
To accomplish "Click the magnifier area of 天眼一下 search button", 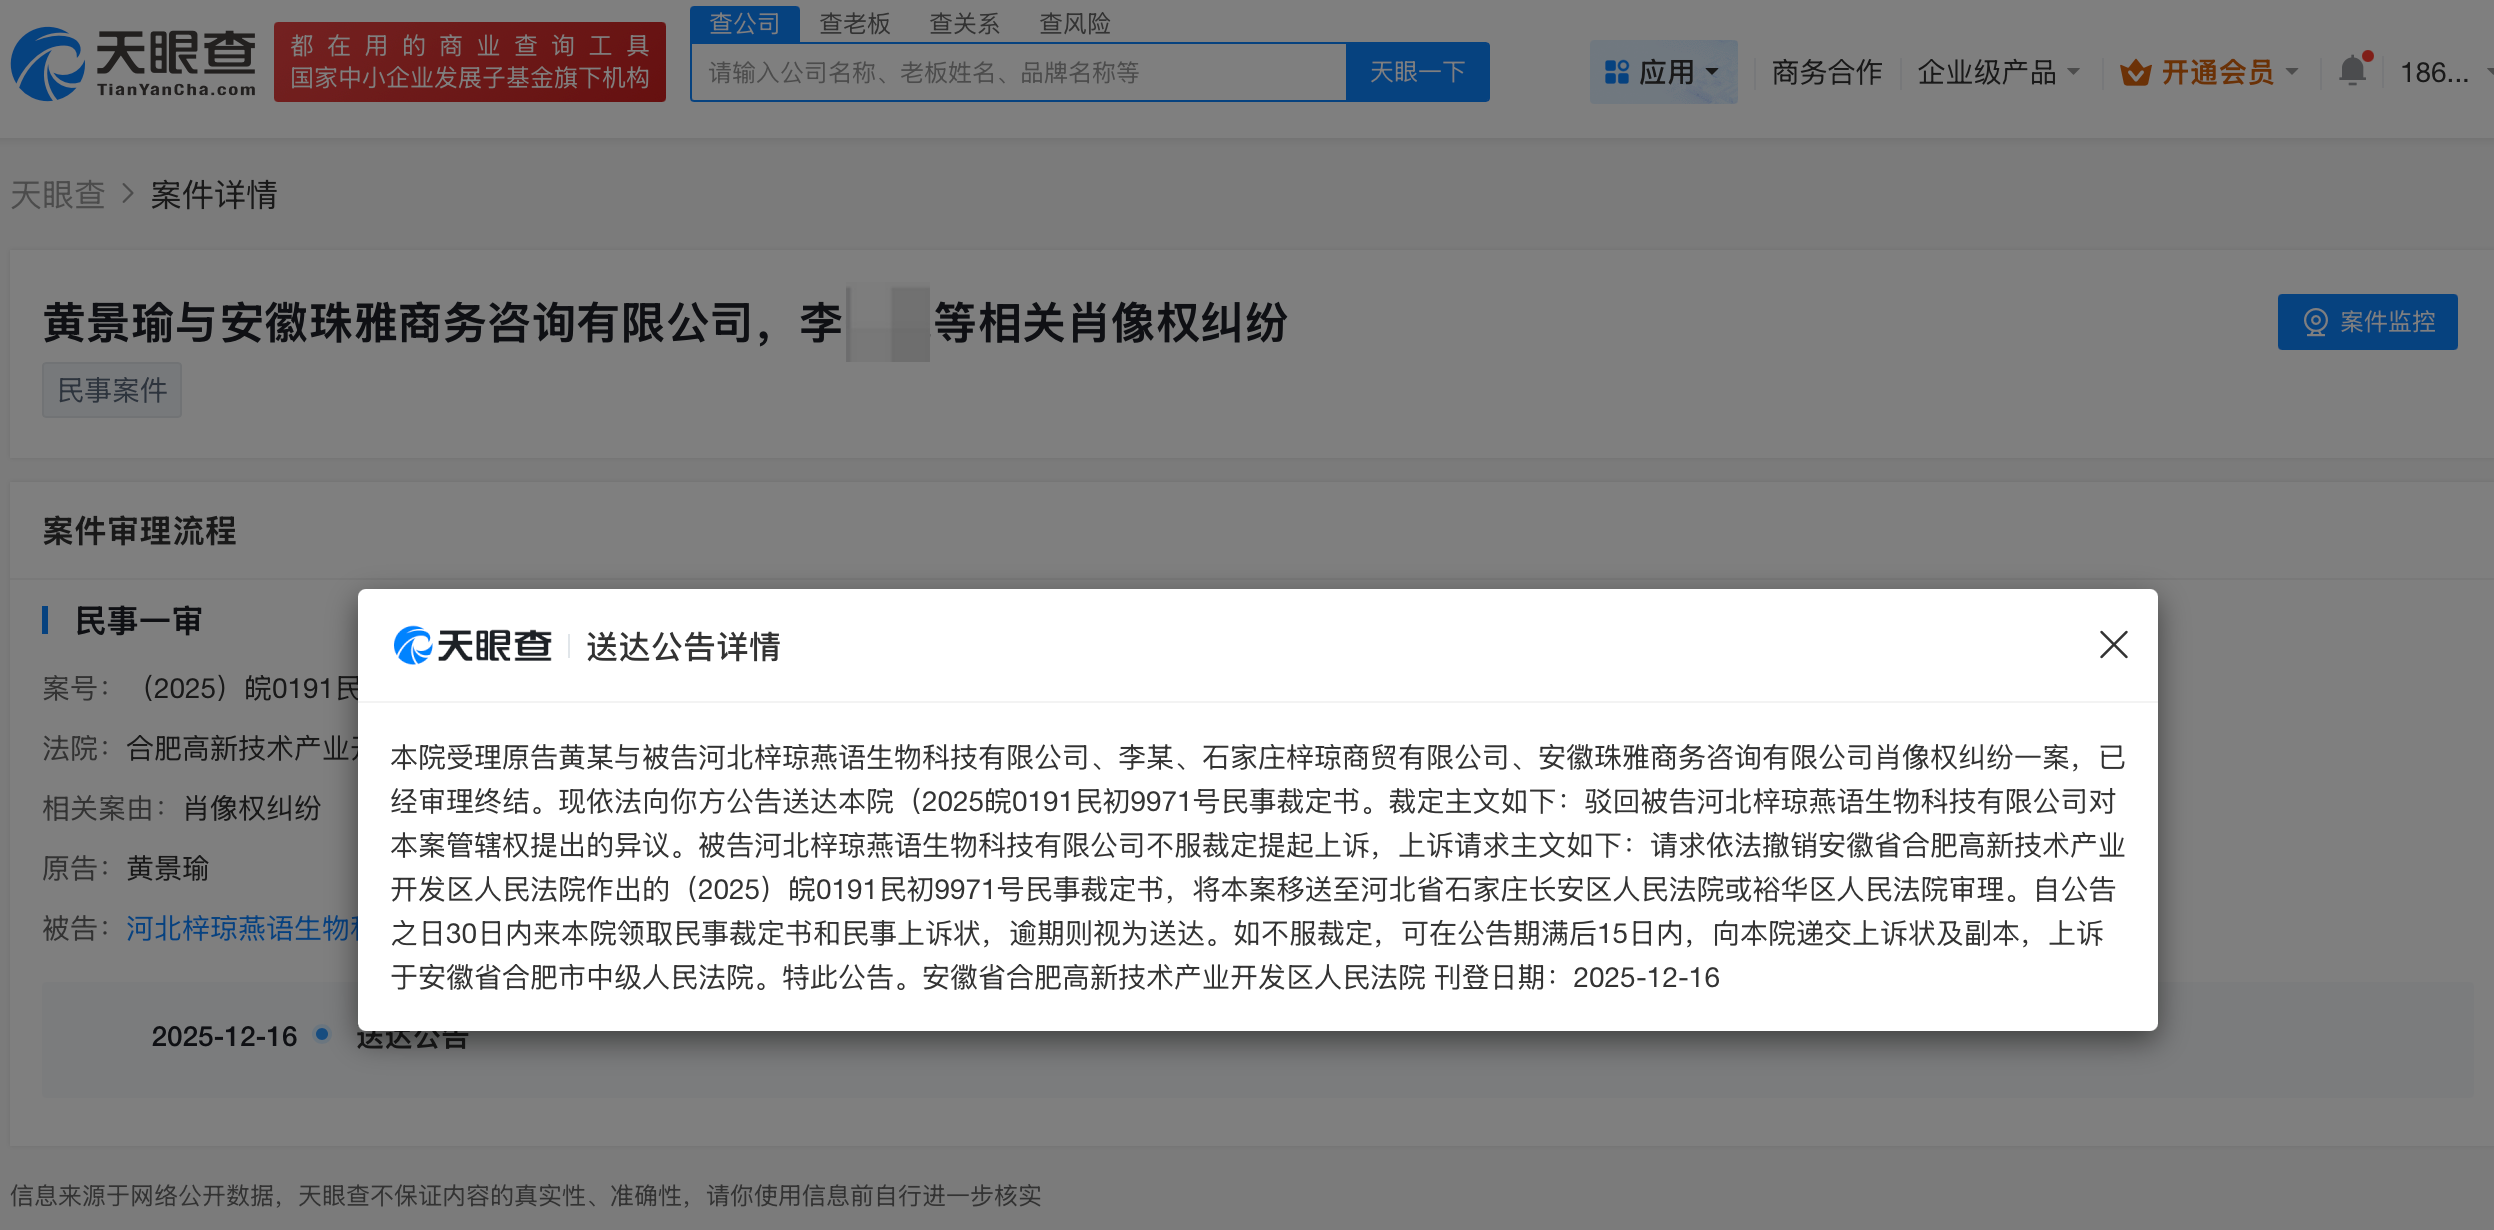I will tap(1418, 71).
